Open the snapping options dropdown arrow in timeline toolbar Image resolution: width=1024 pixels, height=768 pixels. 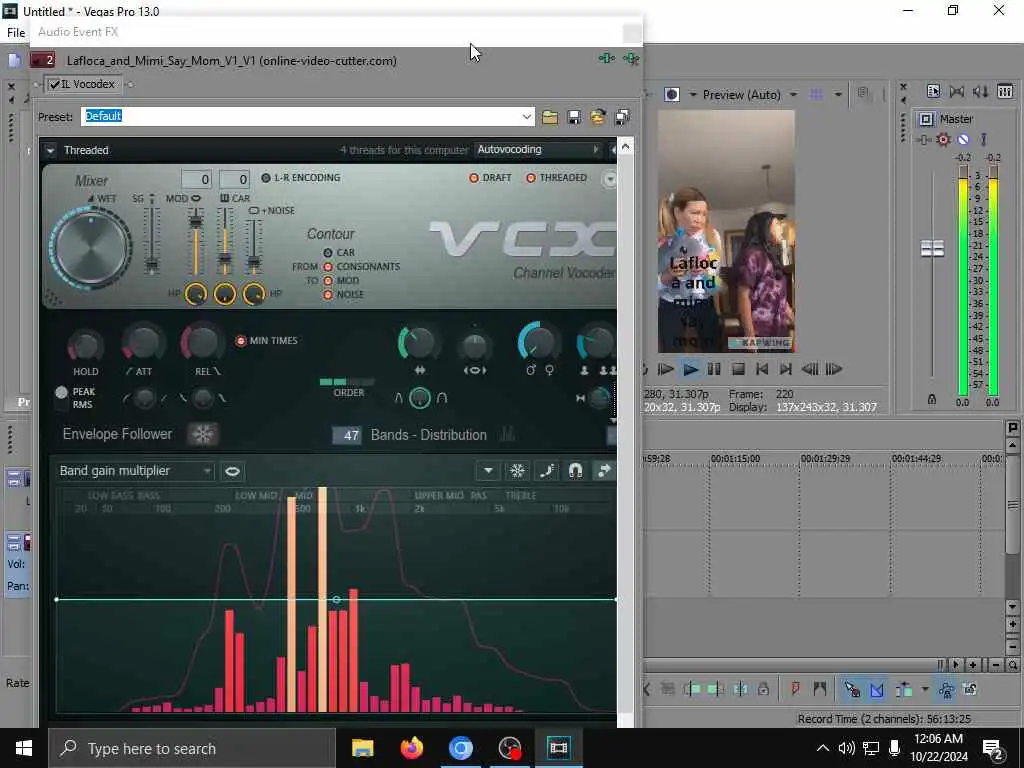(925, 689)
